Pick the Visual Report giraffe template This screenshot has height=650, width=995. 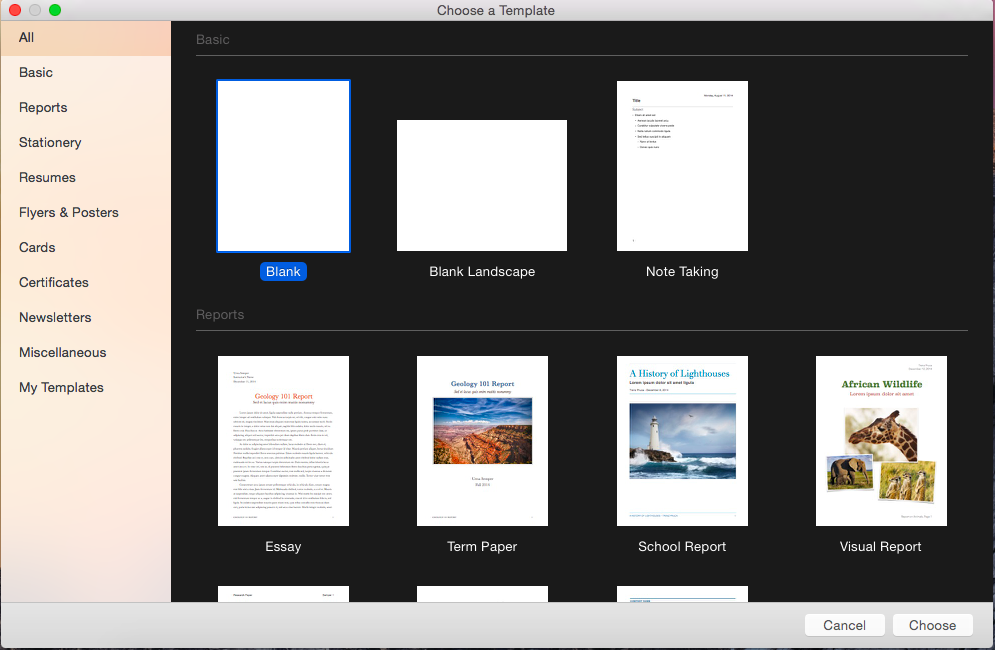point(881,441)
